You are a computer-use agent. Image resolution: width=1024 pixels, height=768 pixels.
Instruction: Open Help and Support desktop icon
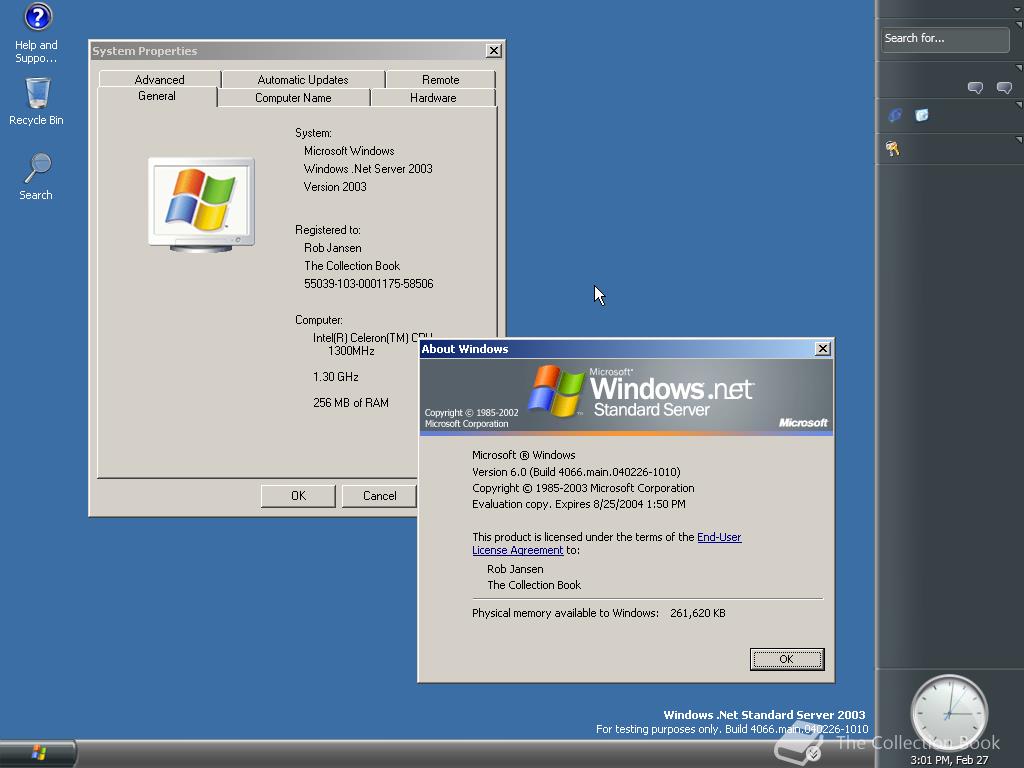pos(37,33)
